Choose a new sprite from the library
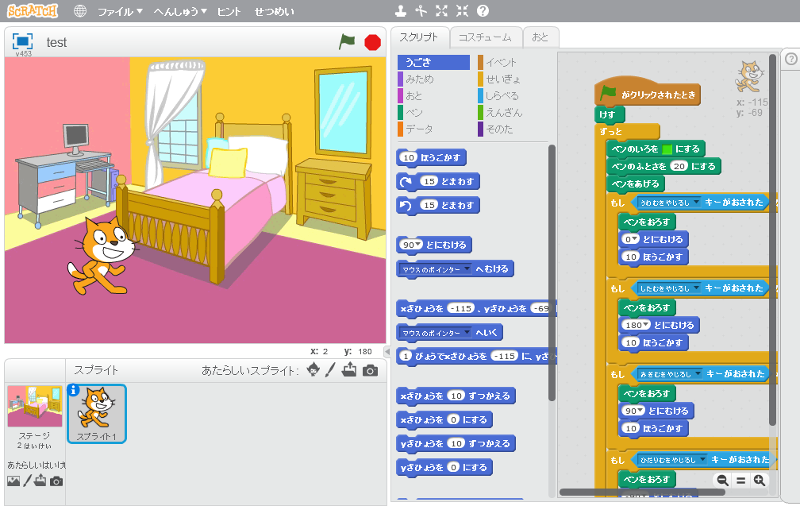This screenshot has height=506, width=800. tap(313, 370)
